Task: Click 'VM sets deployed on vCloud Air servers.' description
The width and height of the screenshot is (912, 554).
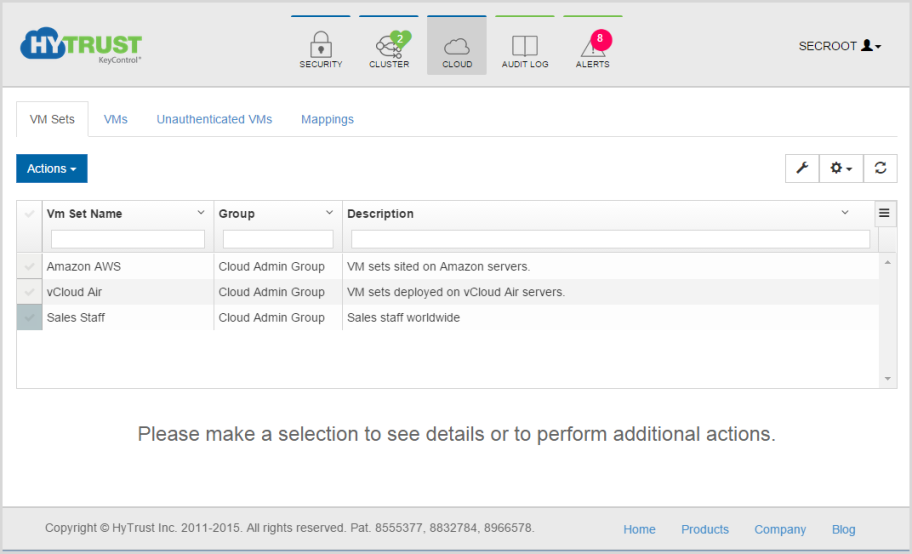Action: click(456, 292)
